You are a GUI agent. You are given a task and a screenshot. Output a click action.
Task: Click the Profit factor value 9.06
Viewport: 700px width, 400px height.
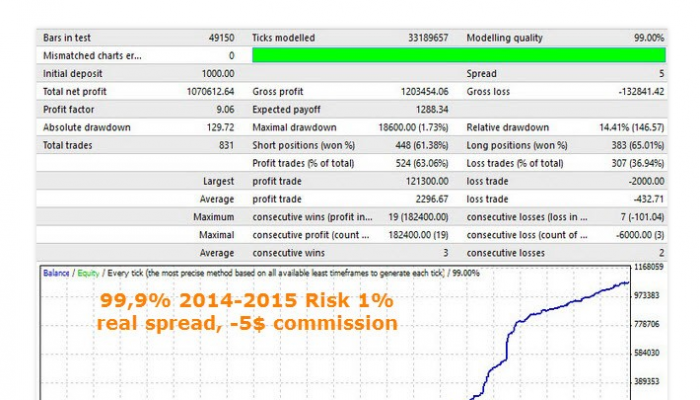pos(225,109)
